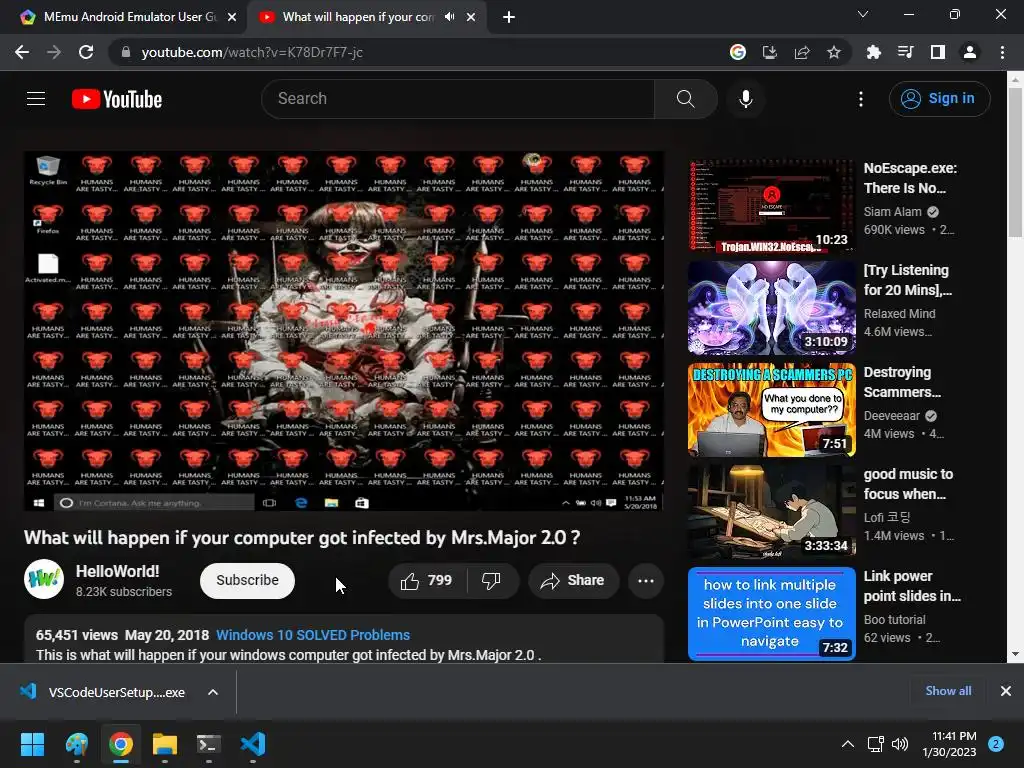Mute tab via speaker icon
The width and height of the screenshot is (1024, 768).
pos(449,17)
